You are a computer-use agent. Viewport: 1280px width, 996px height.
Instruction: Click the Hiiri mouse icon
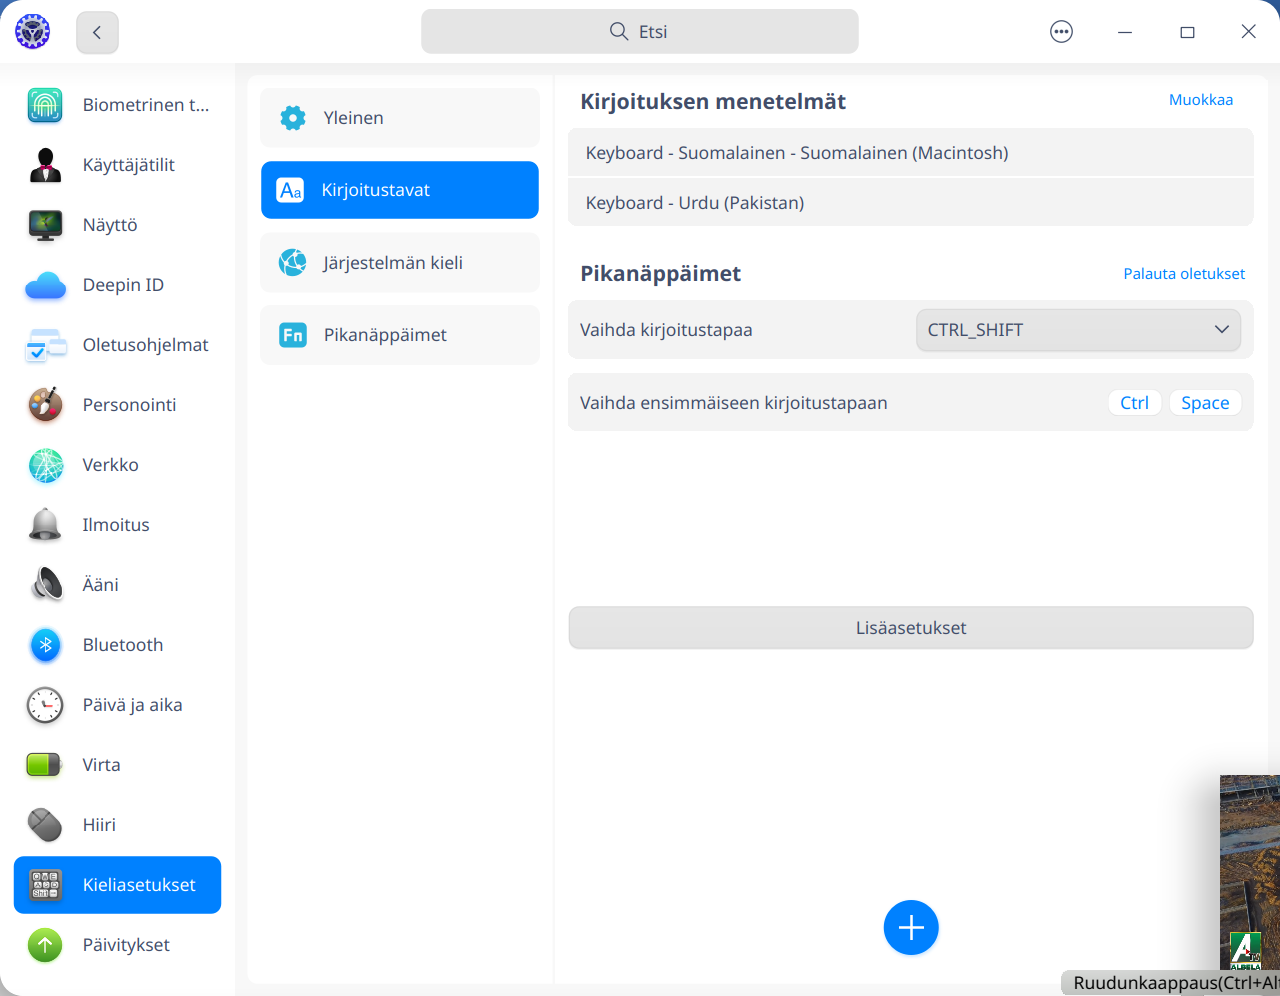45,825
